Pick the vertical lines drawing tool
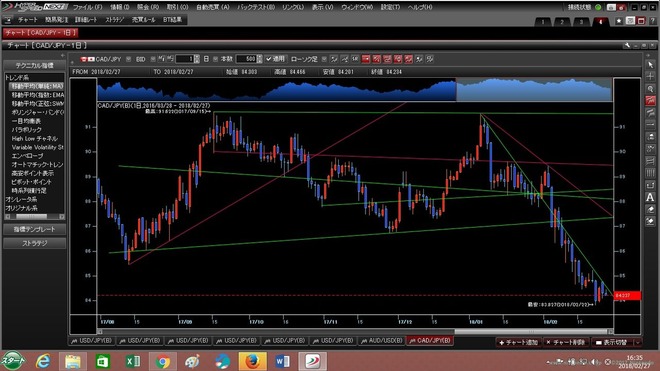 (650, 173)
